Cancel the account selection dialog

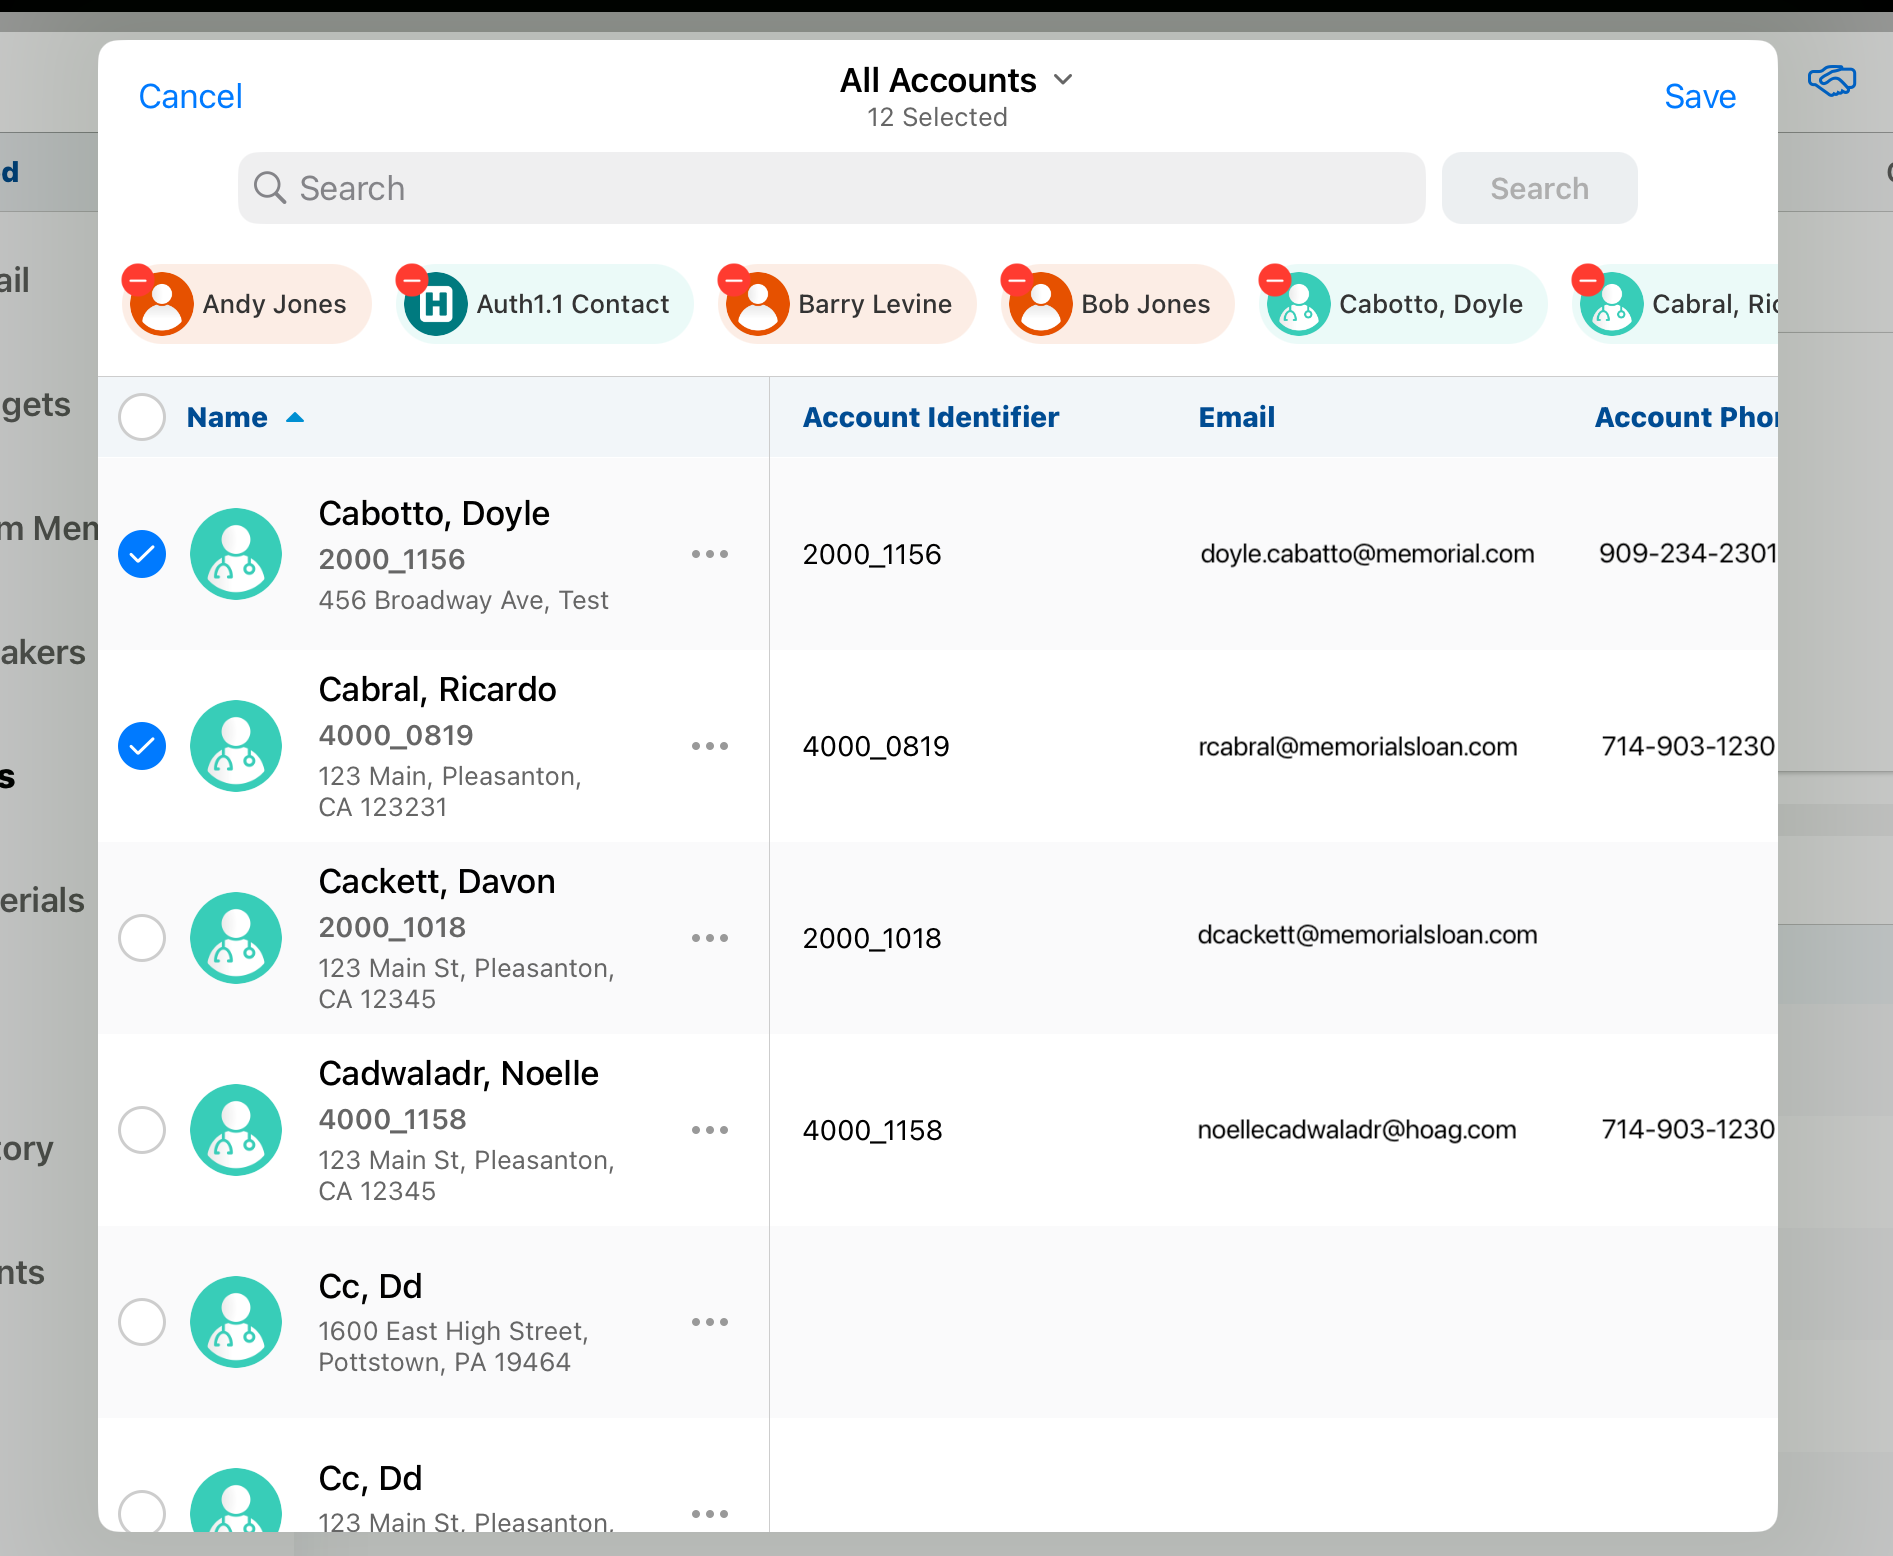[190, 96]
